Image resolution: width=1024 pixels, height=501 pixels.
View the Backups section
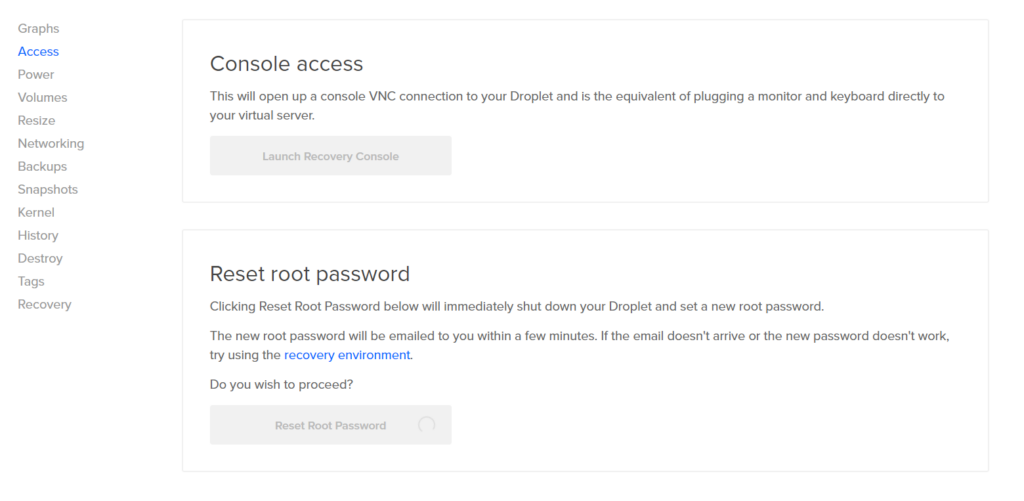pyautogui.click(x=42, y=167)
